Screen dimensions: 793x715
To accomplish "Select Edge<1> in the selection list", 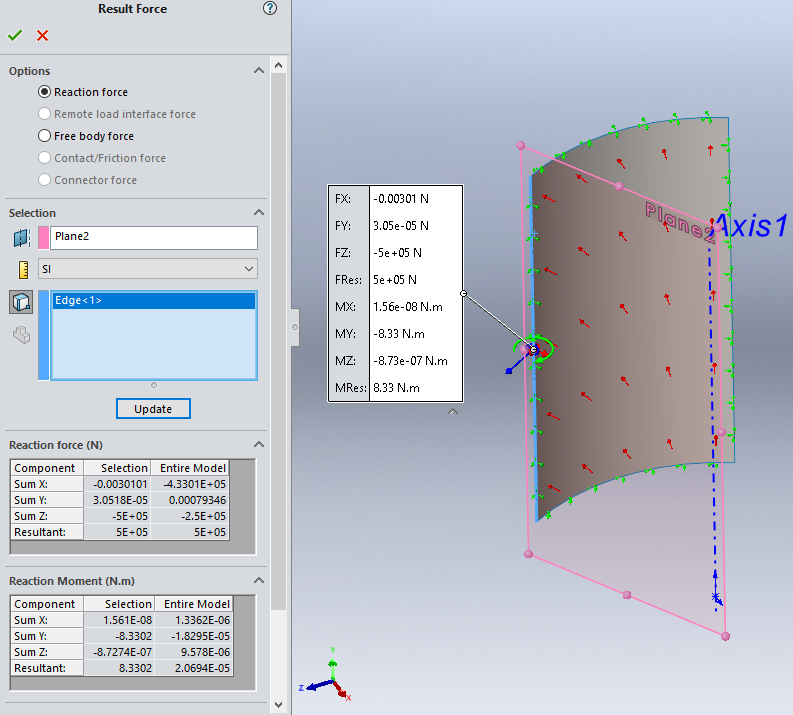I will pyautogui.click(x=153, y=300).
